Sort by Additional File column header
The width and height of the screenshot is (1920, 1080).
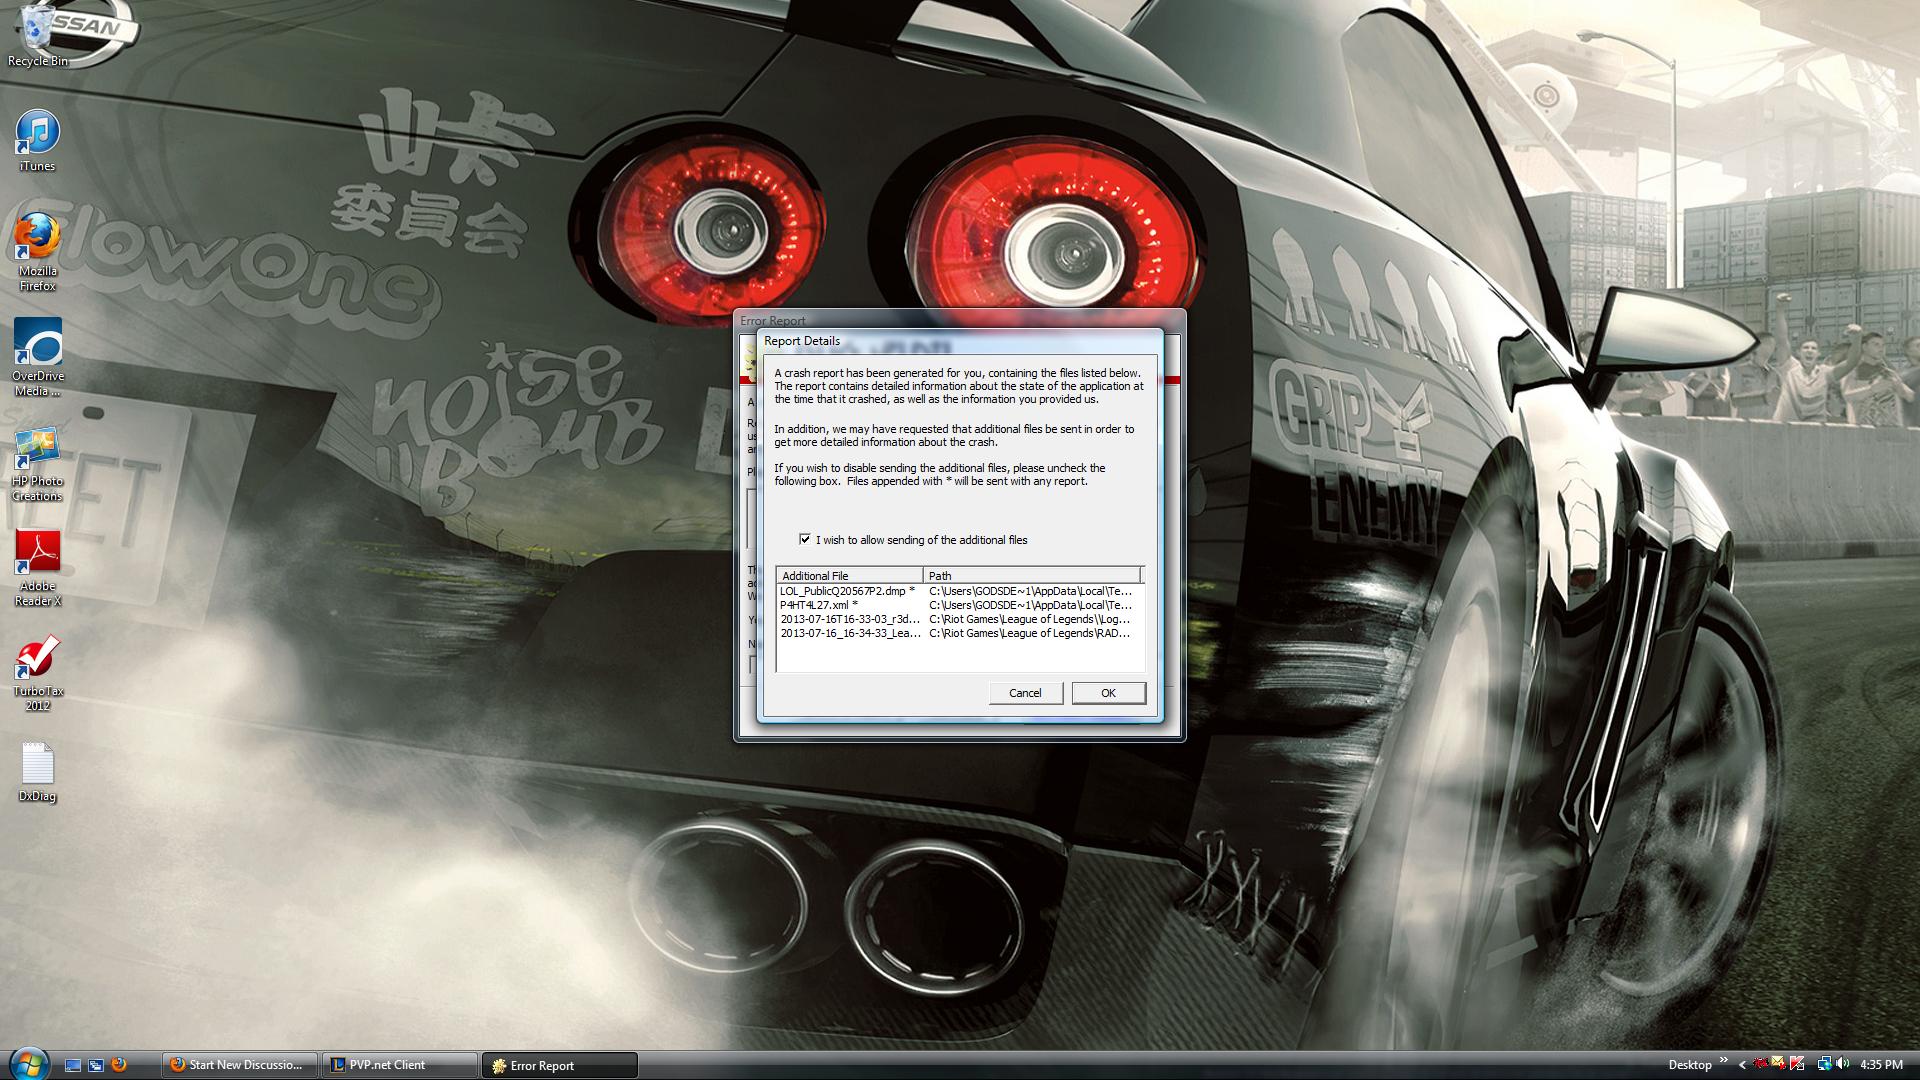point(848,575)
